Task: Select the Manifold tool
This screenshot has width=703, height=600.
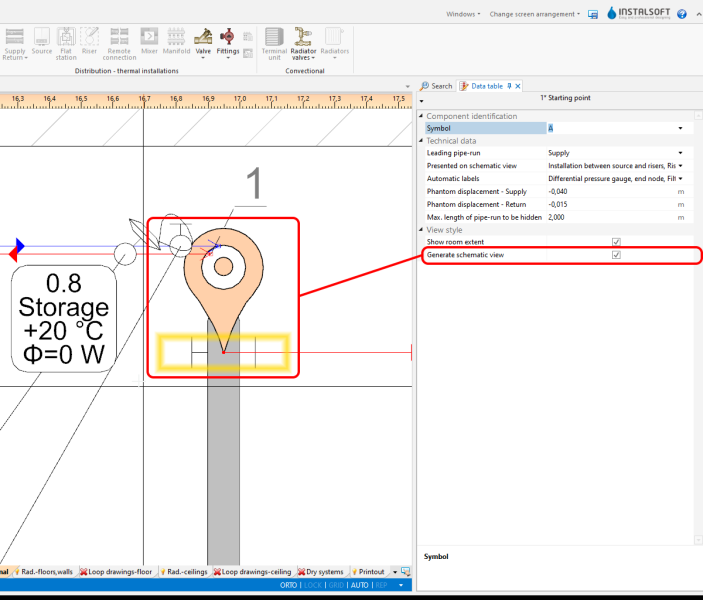Action: click(x=176, y=41)
